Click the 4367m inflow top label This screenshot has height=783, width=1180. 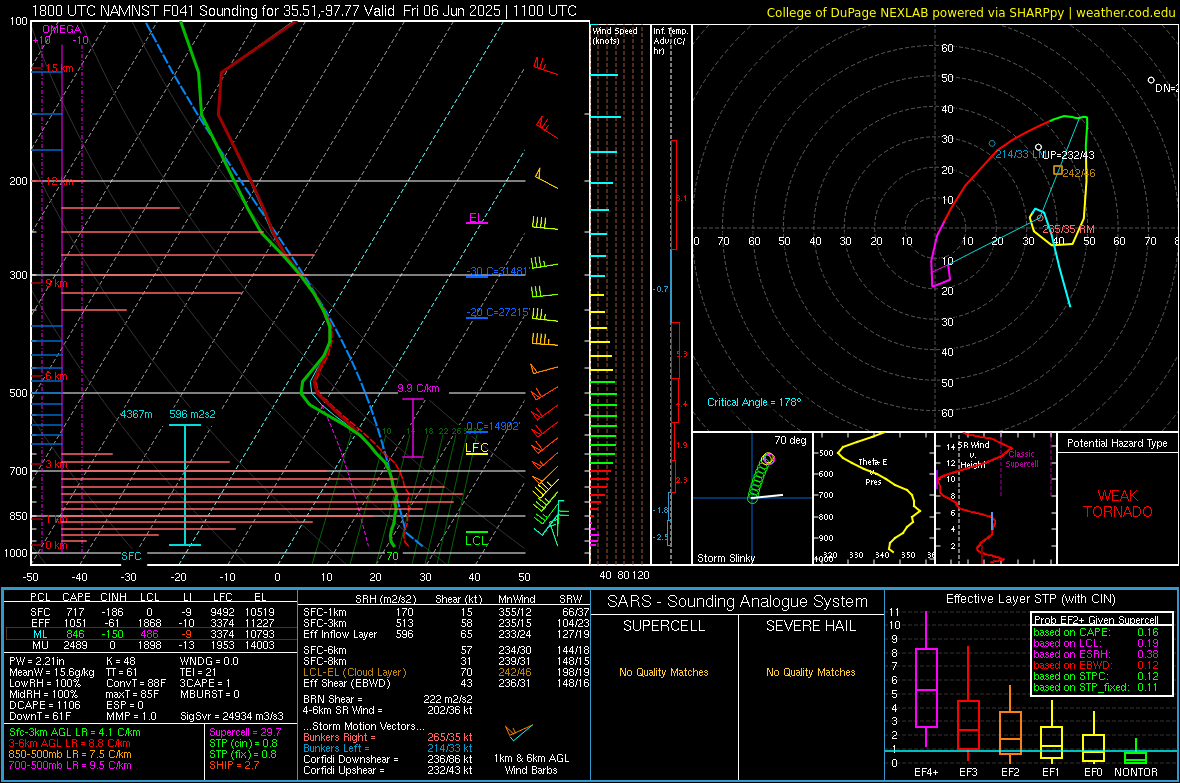click(x=136, y=414)
